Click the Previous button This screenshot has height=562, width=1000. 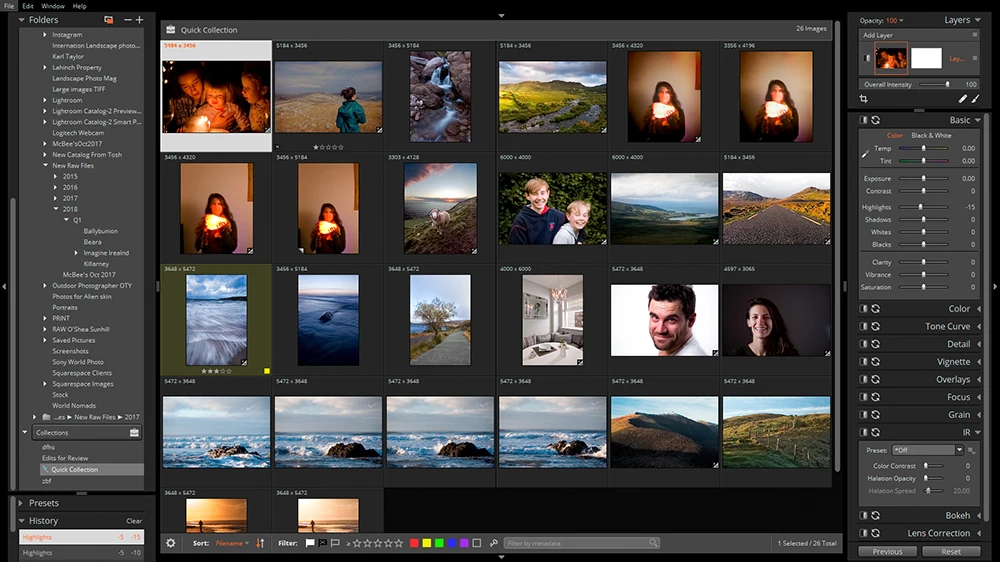887,552
